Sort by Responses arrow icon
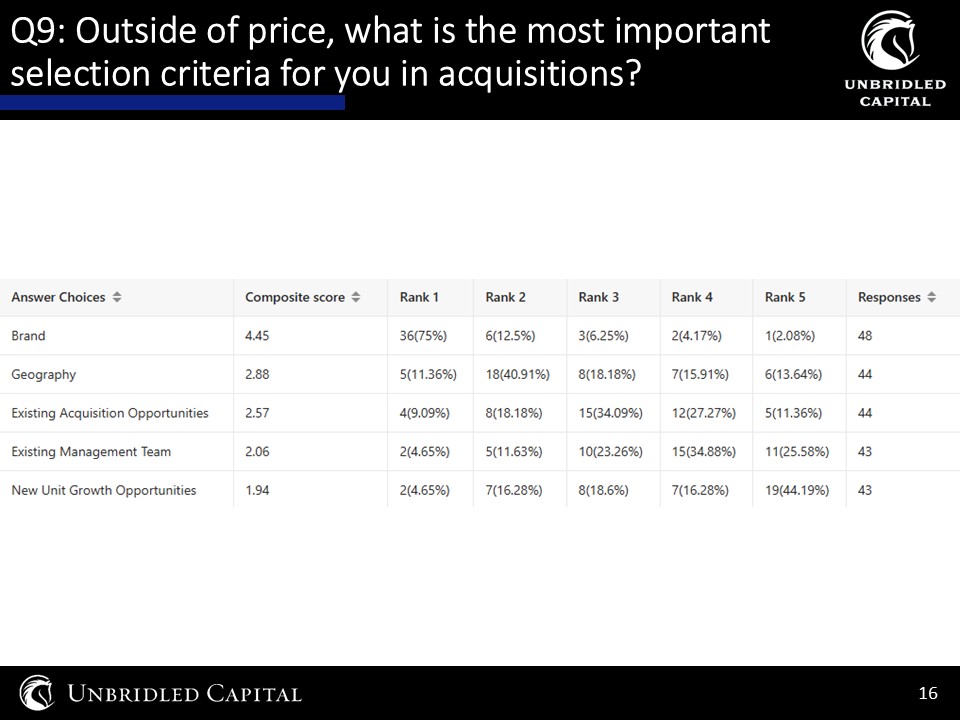 (931, 297)
